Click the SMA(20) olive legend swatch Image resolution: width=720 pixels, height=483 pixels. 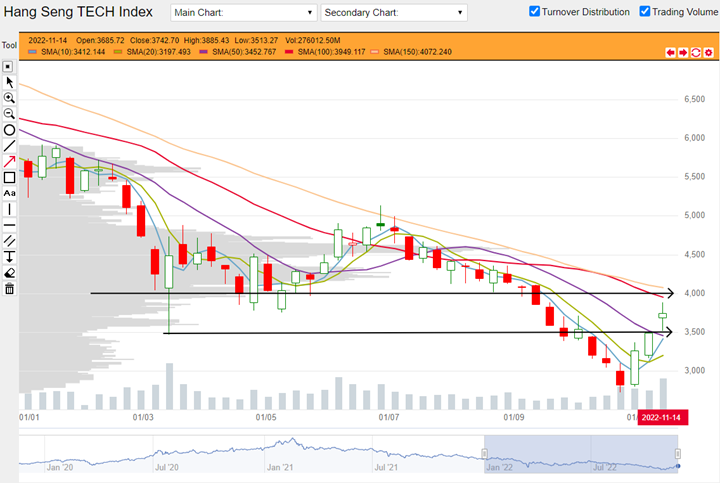coord(118,52)
